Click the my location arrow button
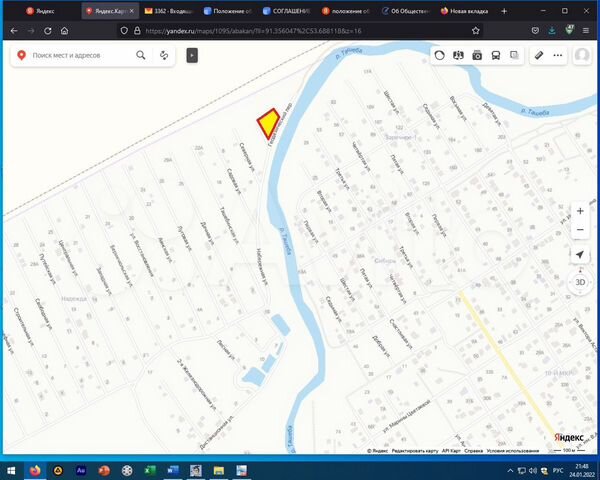 [x=580, y=256]
